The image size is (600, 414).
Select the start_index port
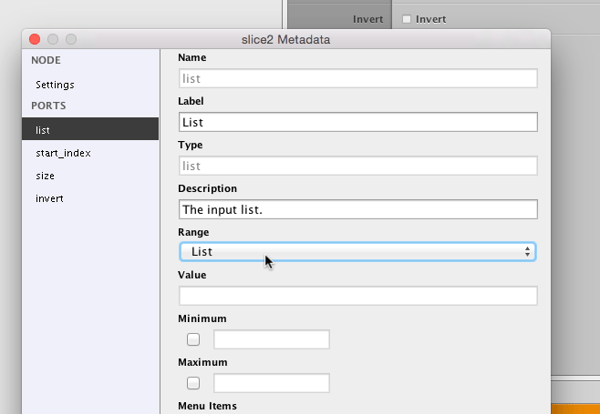coord(90,153)
